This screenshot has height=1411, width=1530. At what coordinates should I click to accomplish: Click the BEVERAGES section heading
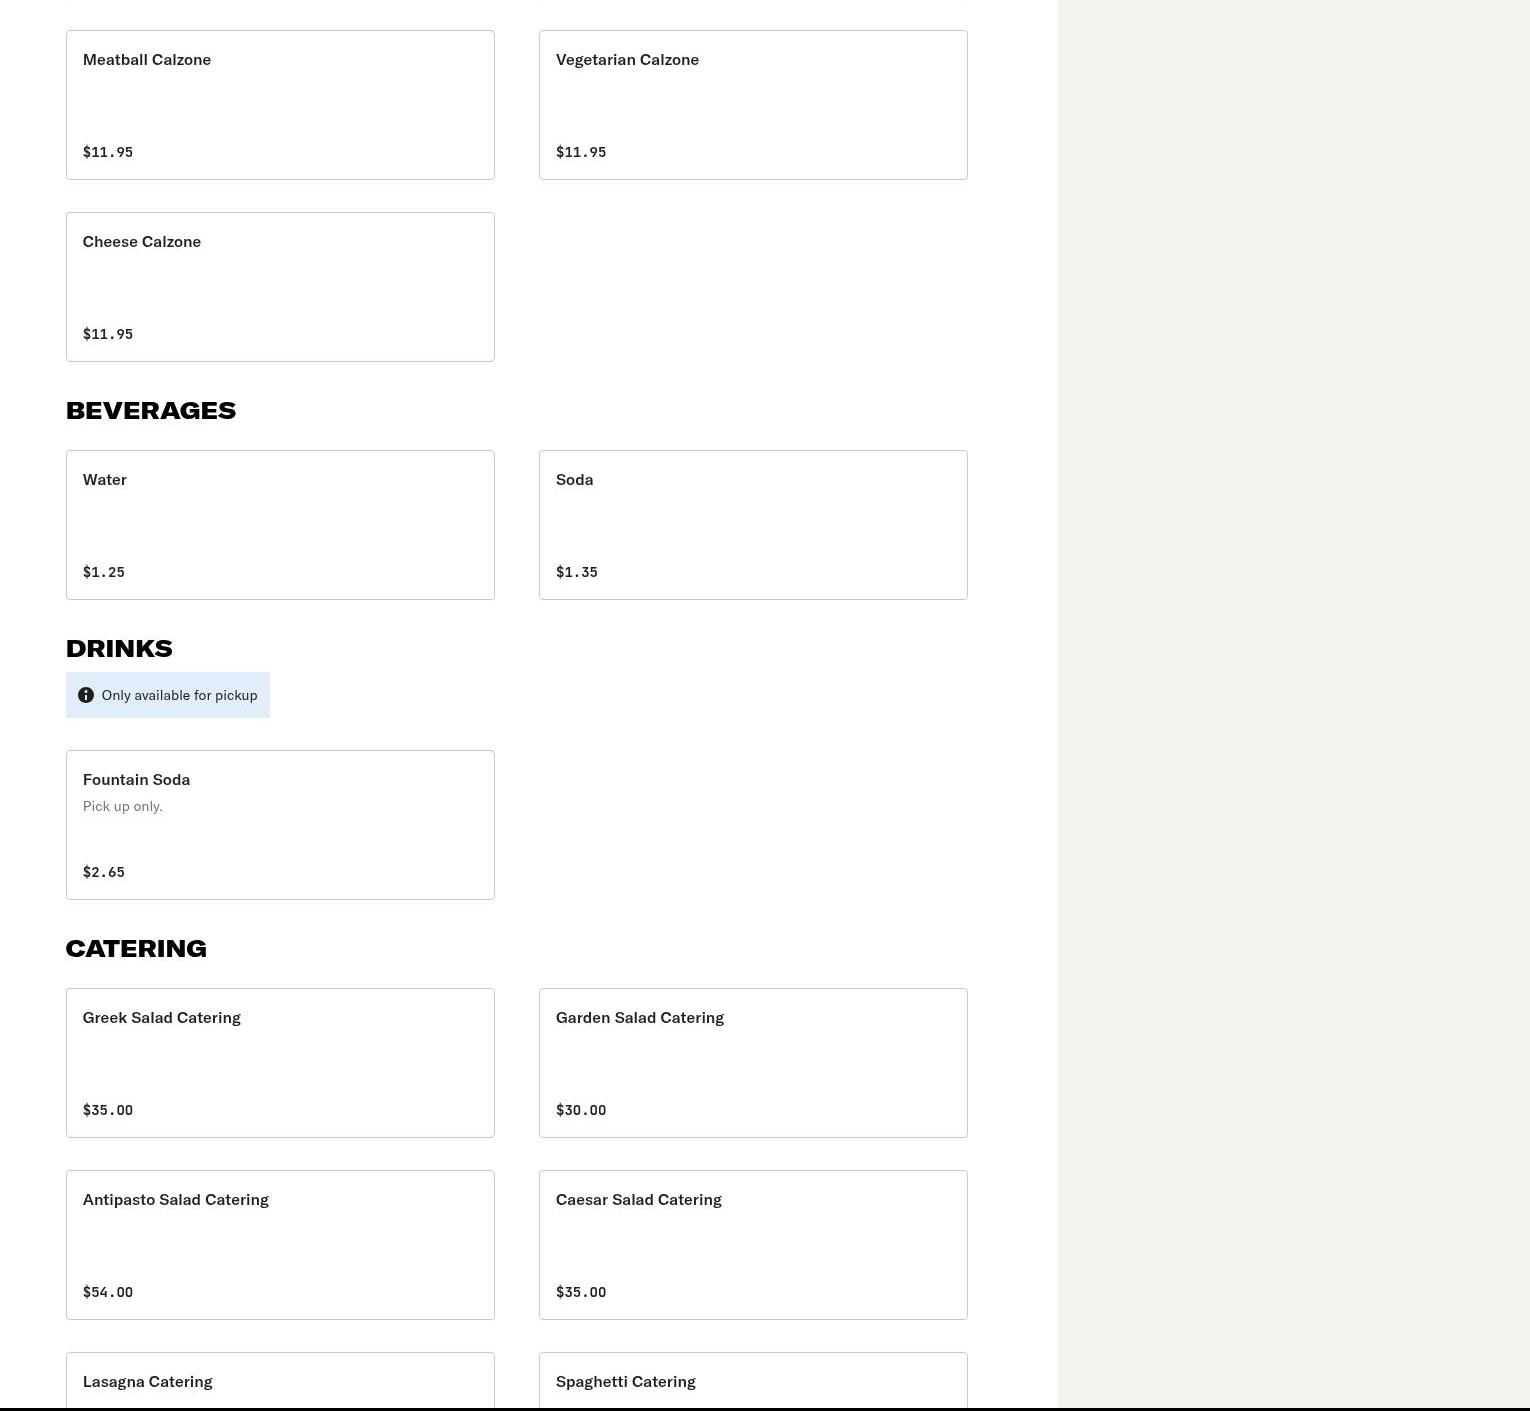pyautogui.click(x=151, y=411)
